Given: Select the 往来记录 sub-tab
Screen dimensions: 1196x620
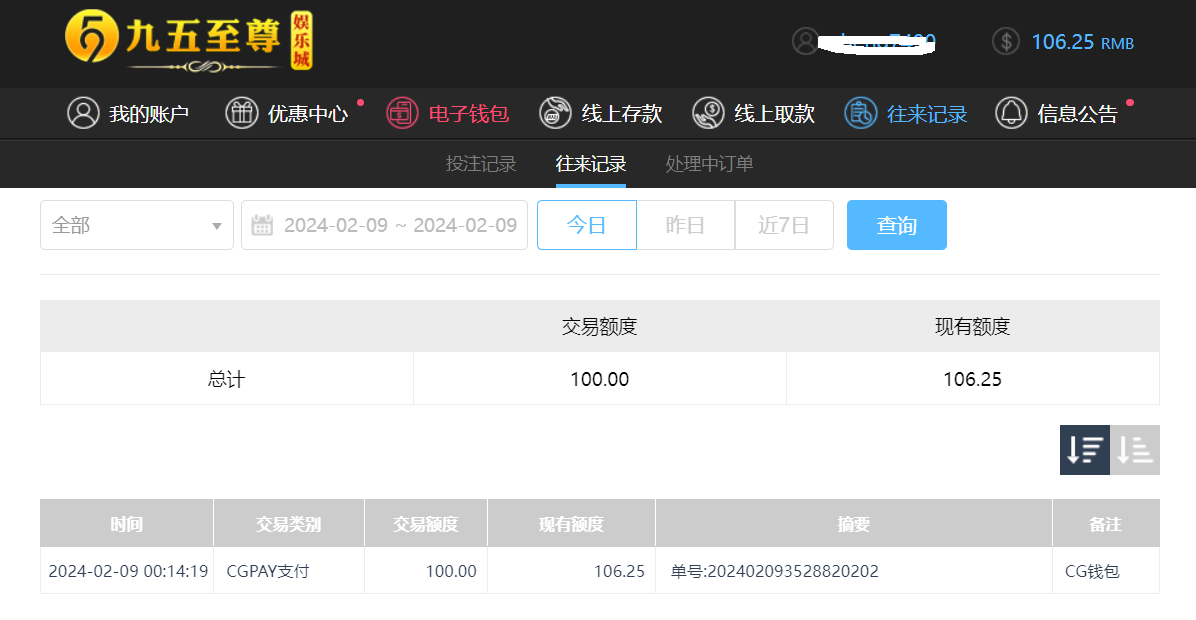Looking at the screenshot, I should pos(591,163).
